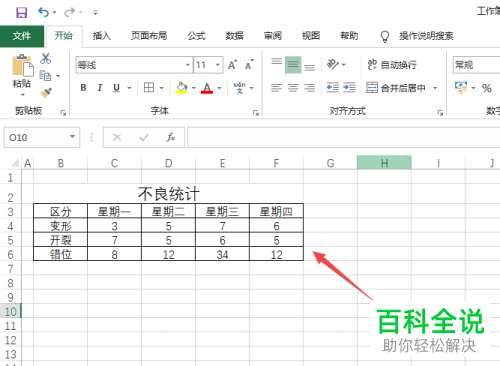
Task: Click the Enter checkmark in formula bar
Action: tap(144, 137)
